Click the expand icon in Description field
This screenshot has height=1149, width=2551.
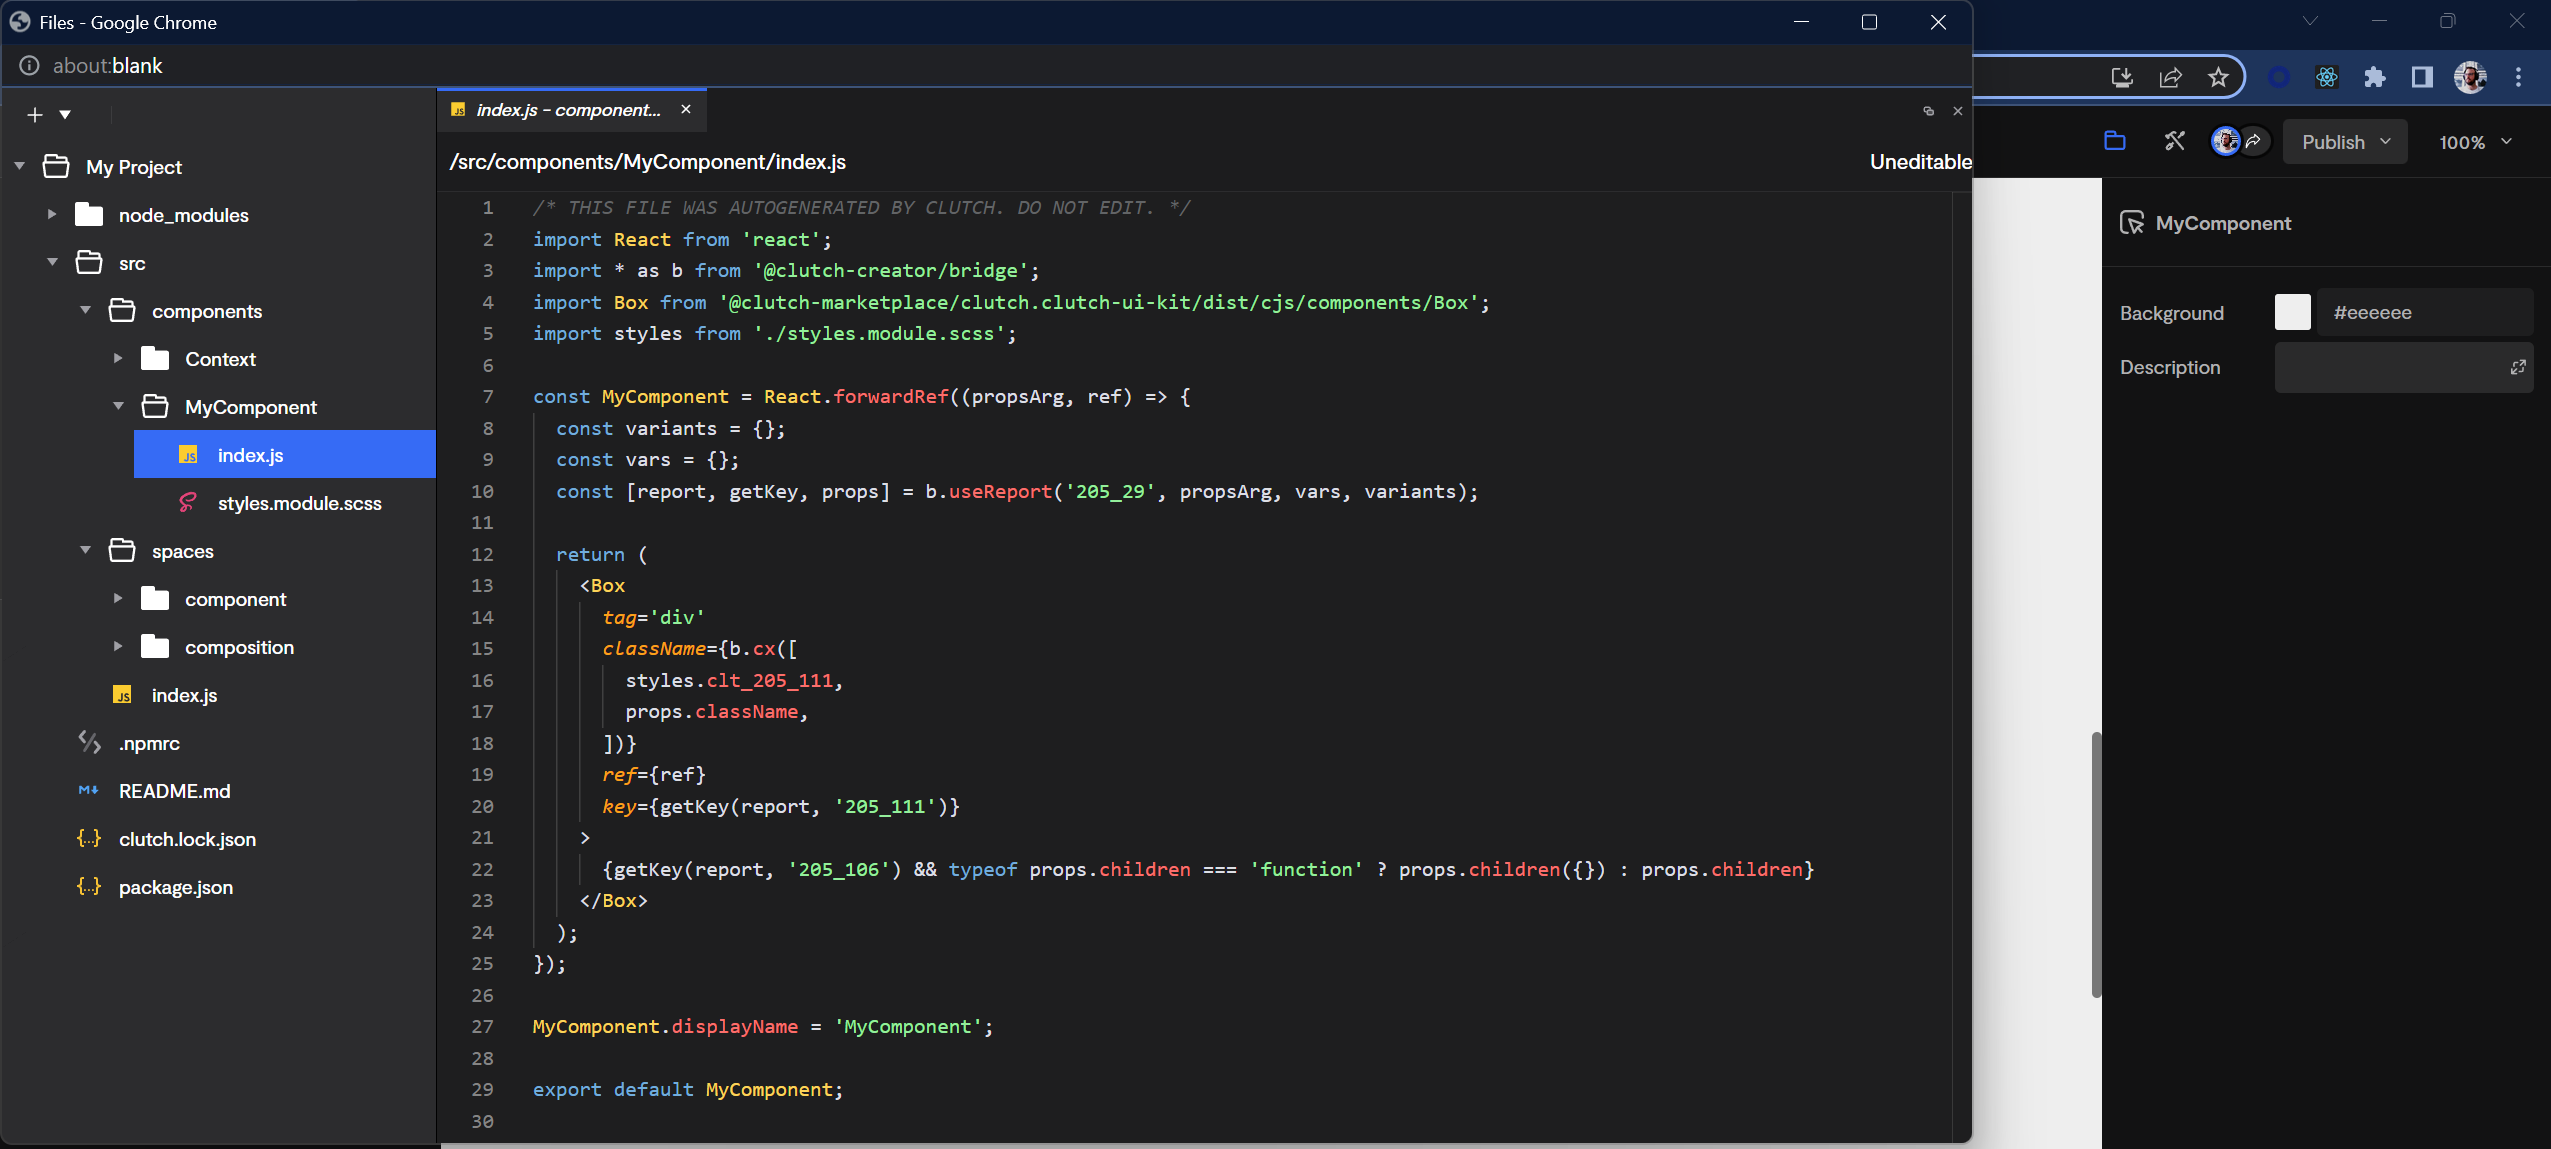[x=2517, y=367]
